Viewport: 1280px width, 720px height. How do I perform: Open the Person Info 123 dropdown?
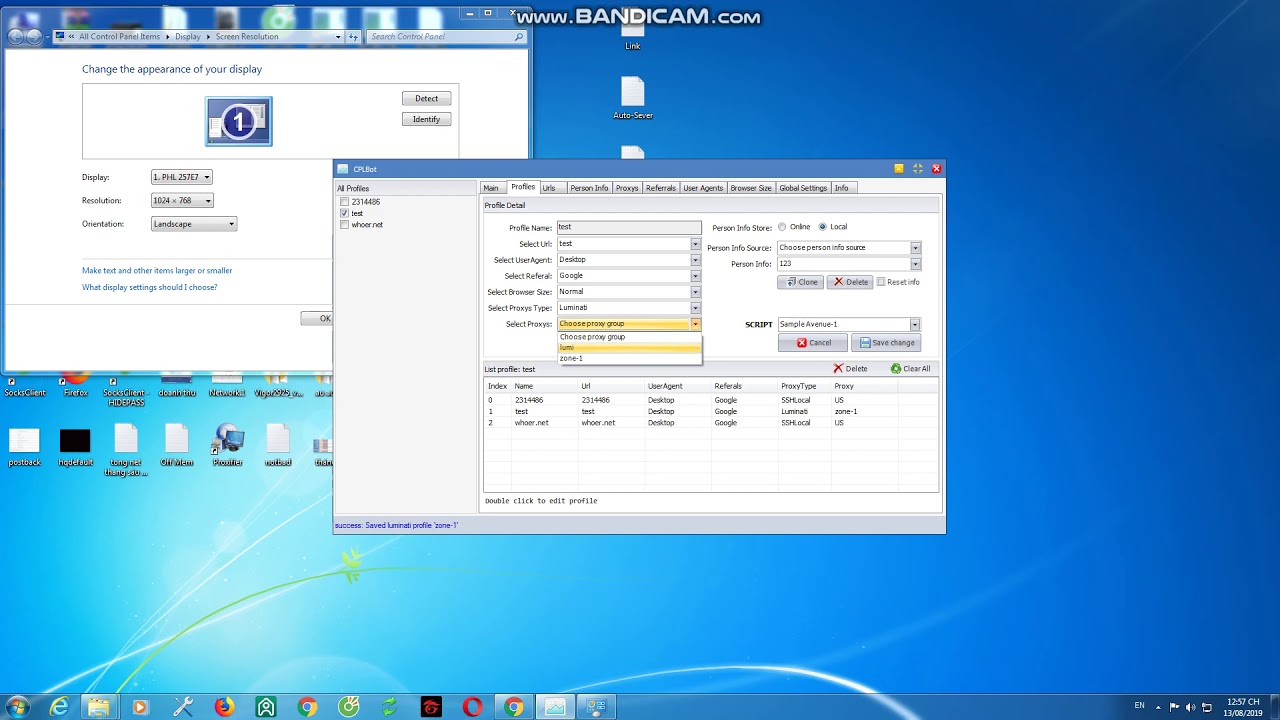[915, 264]
